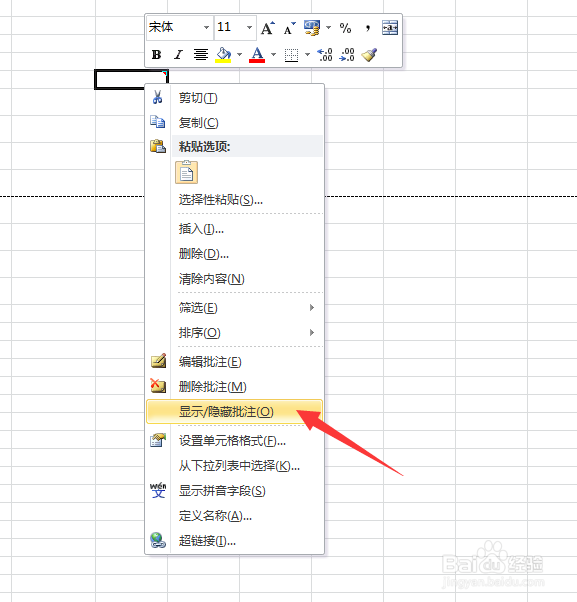The image size is (577, 602).
Task: Apply comma style format
Action: pos(368,28)
